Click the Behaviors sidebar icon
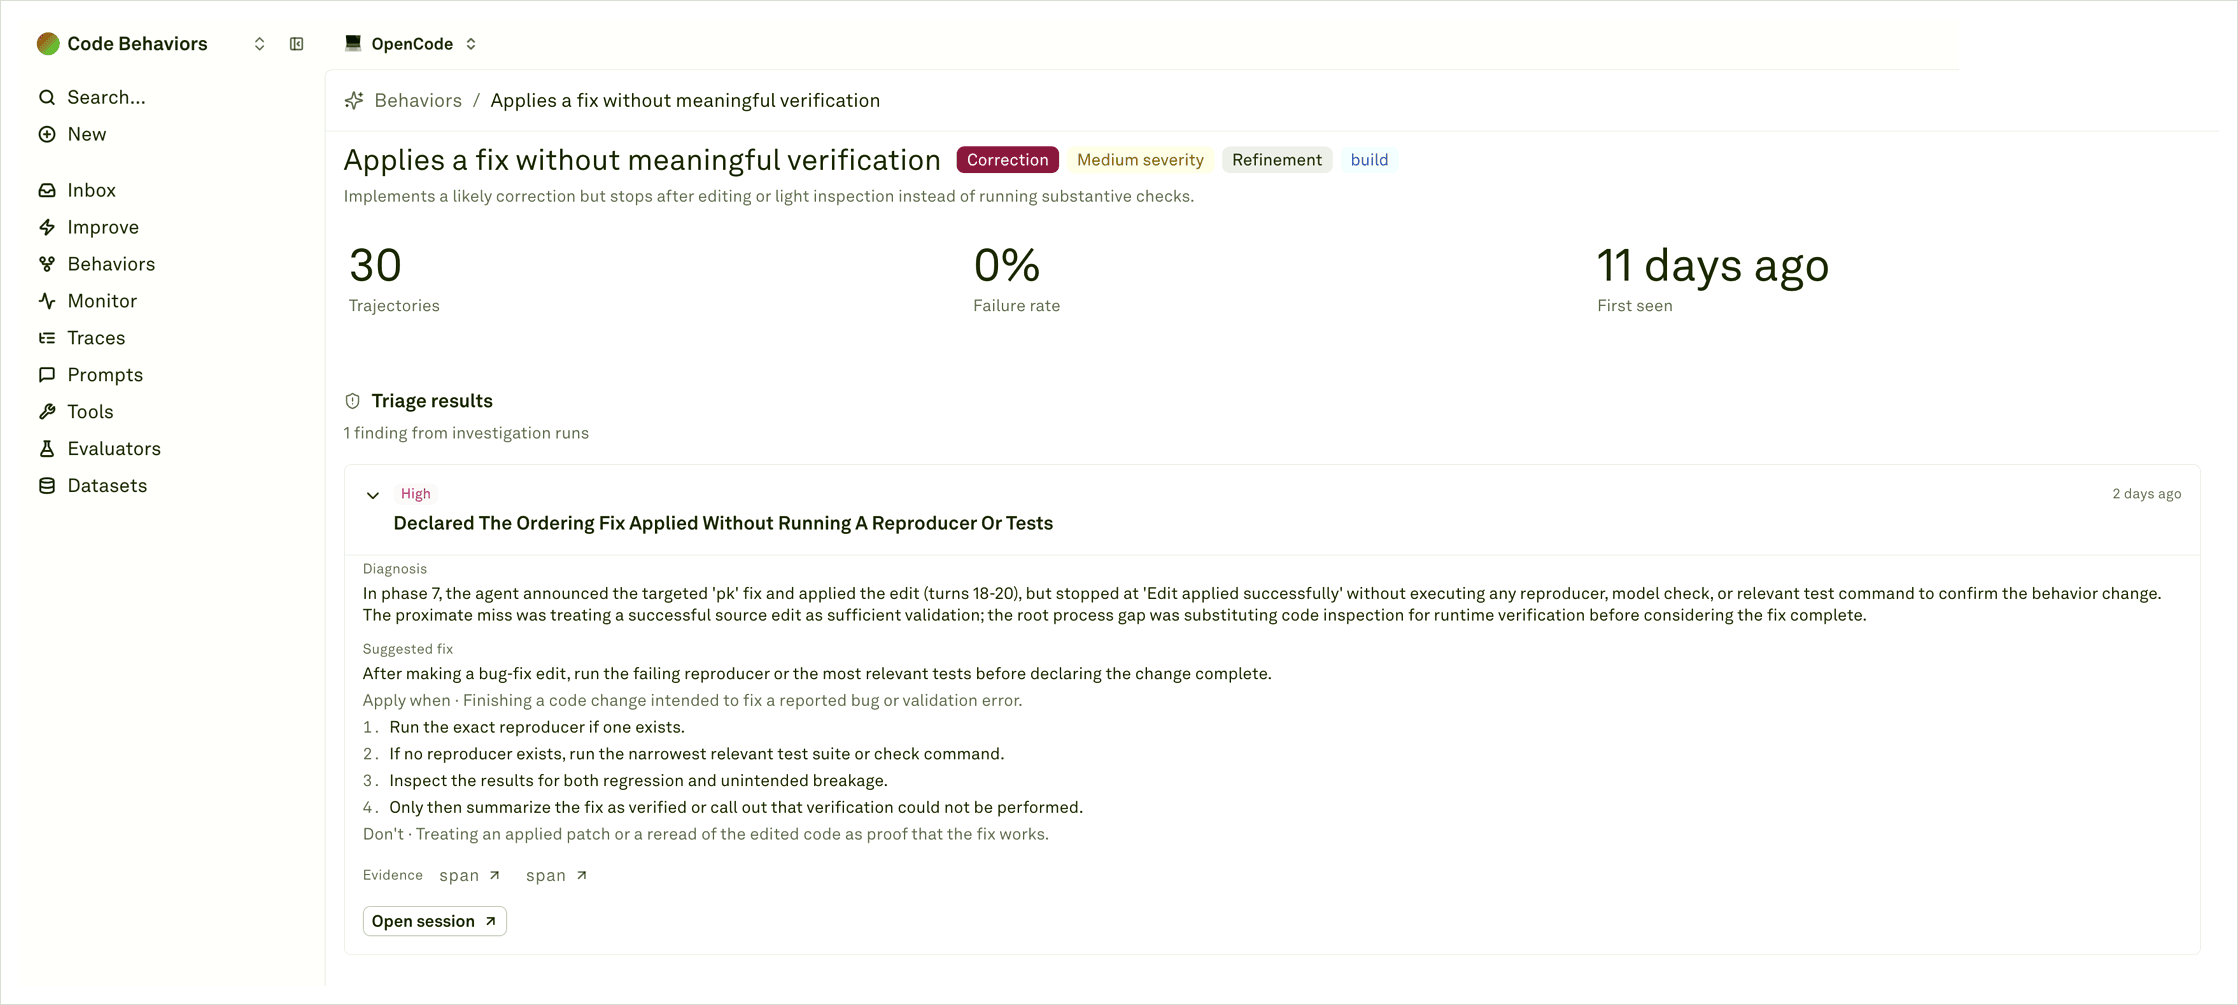This screenshot has height=1005, width=2238. tap(47, 264)
